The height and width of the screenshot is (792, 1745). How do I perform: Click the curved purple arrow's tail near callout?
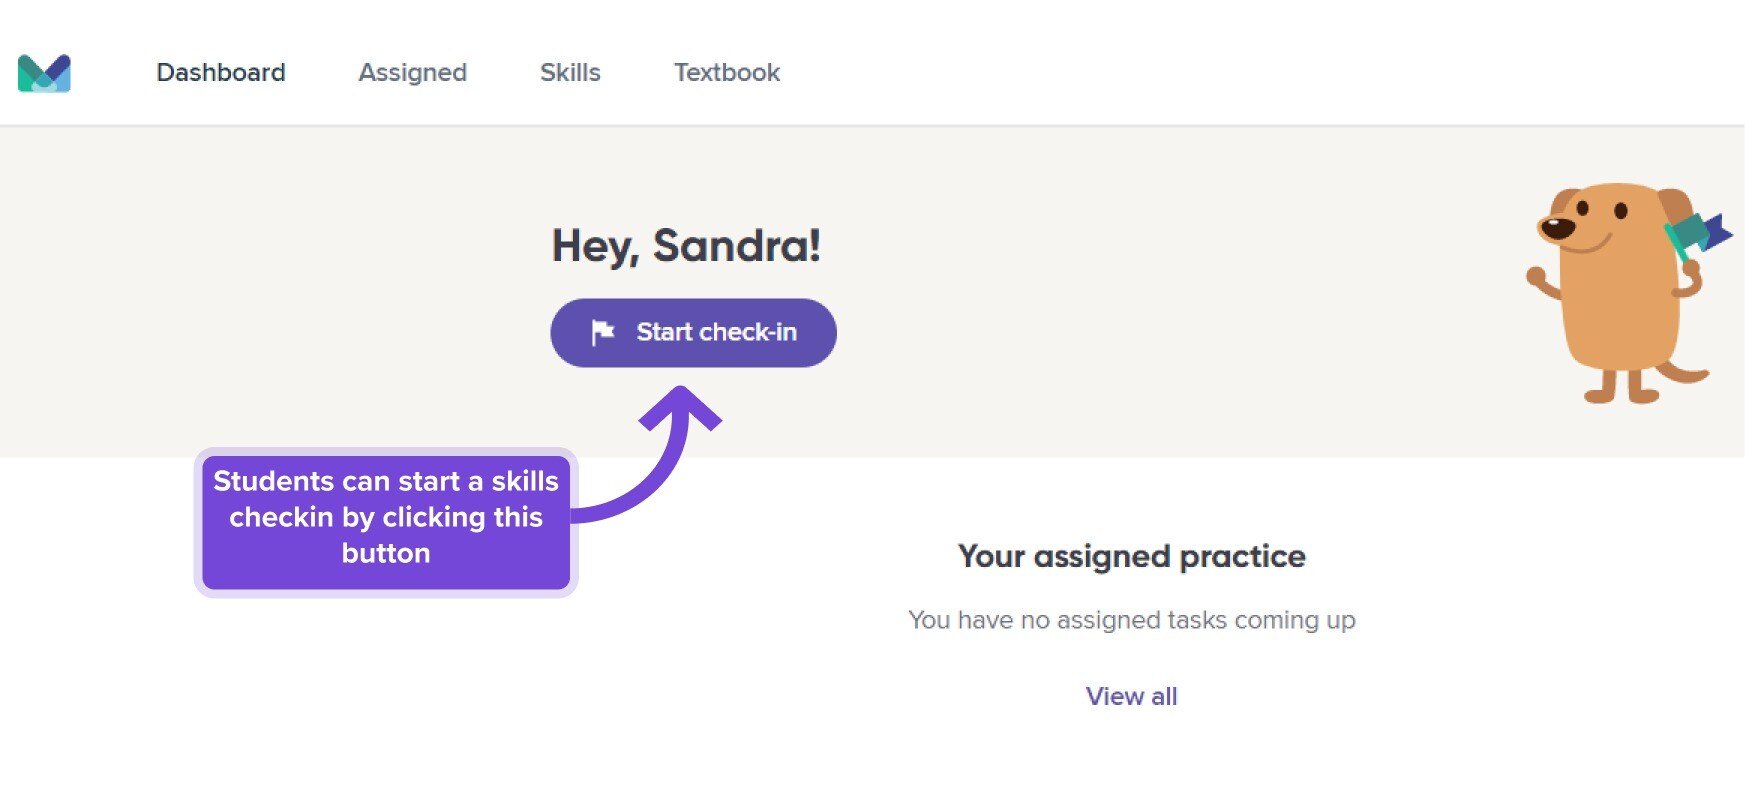tap(595, 513)
